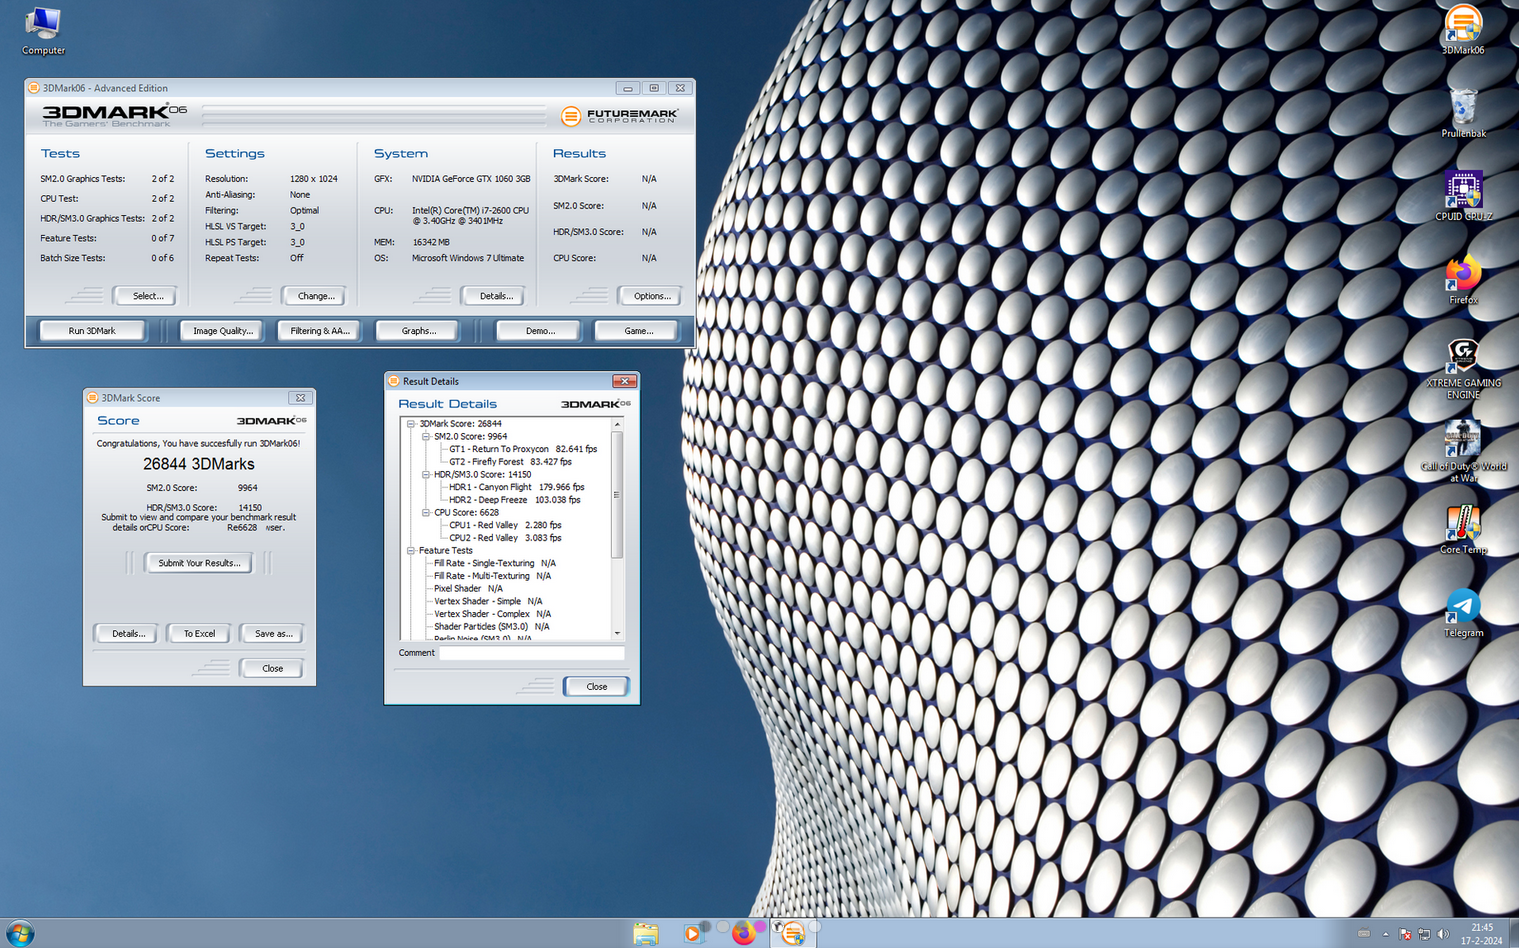Launch the 3DMark06 desktop shortcut
The height and width of the screenshot is (948, 1519).
click(1463, 29)
